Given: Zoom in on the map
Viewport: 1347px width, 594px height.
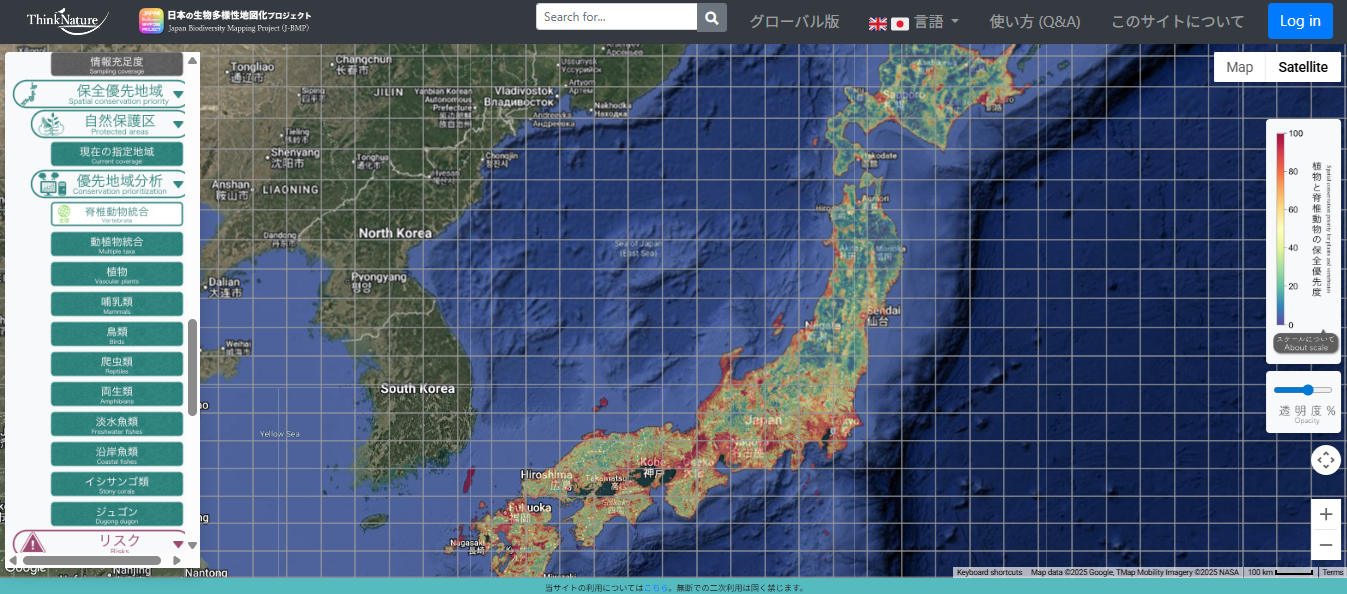Looking at the screenshot, I should pos(1325,514).
